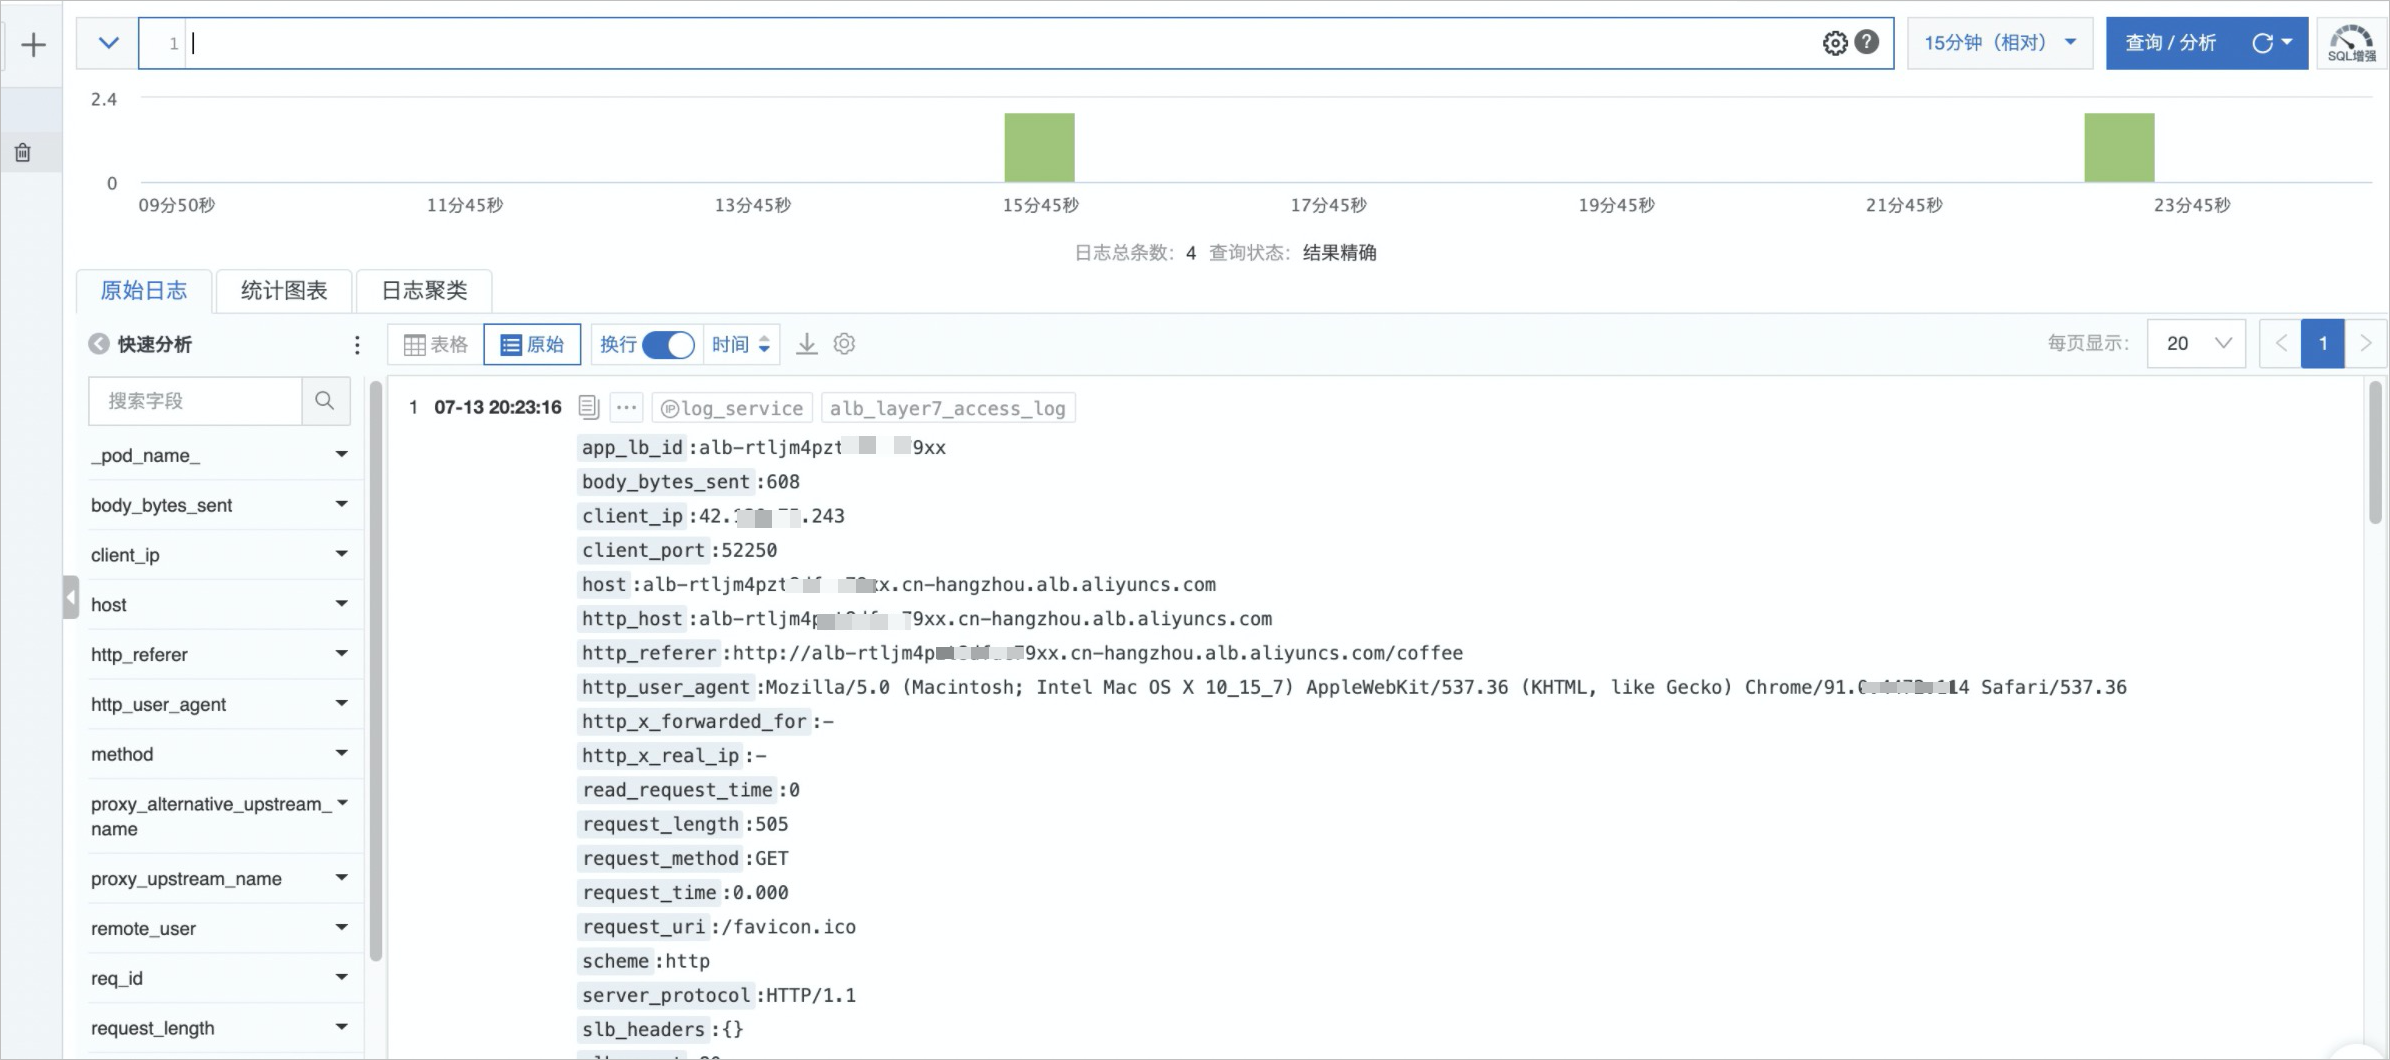
Task: Click the client_port field key
Action: coord(643,550)
